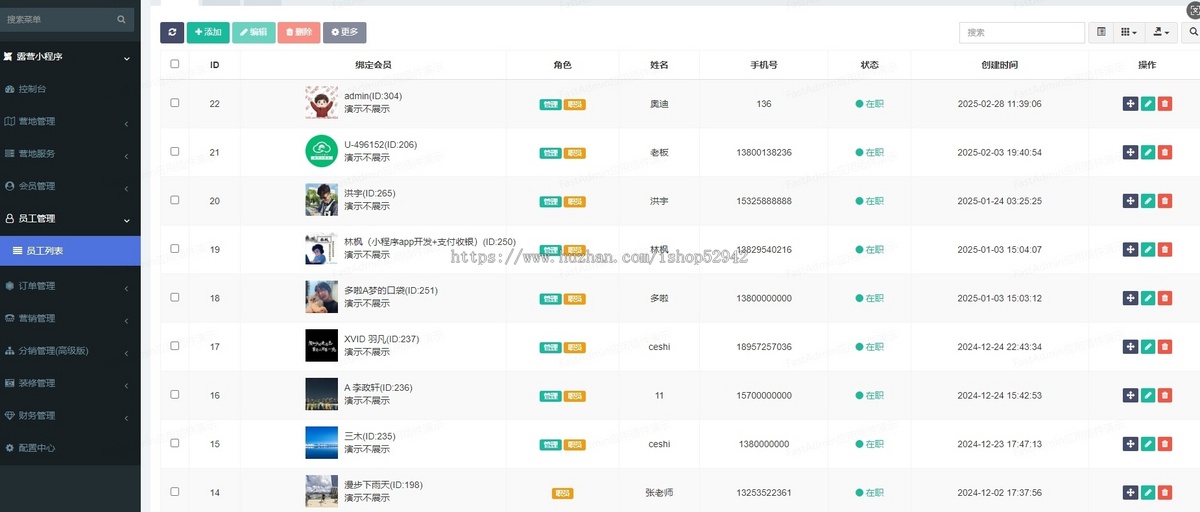1200x512 pixels.
Task: Click the avatar of member U-496152
Action: point(321,152)
